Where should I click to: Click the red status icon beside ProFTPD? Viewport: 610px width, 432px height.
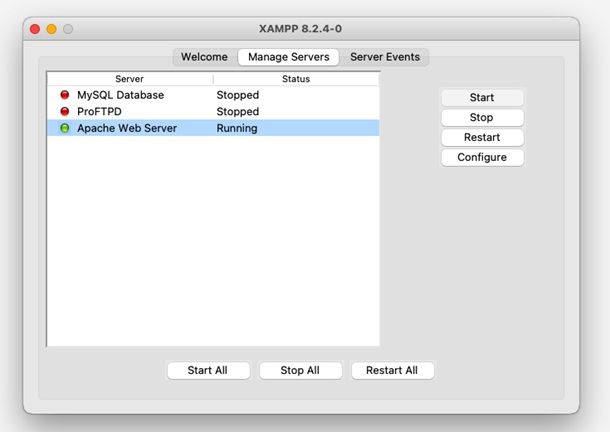click(x=65, y=112)
